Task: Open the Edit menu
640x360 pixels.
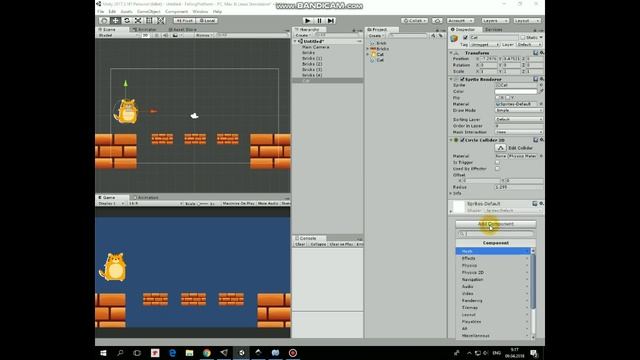Action: [x=112, y=11]
